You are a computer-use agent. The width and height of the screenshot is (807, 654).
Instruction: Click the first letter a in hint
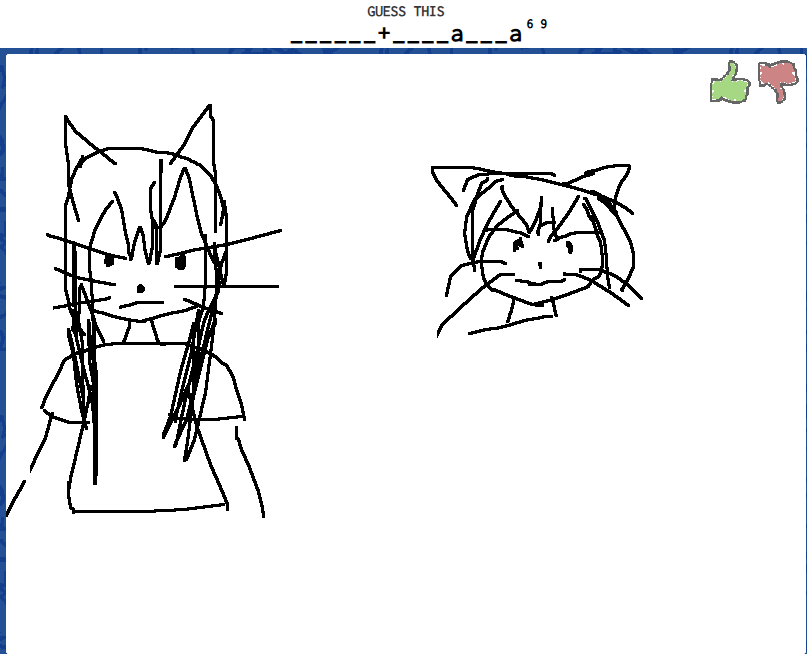457,35
